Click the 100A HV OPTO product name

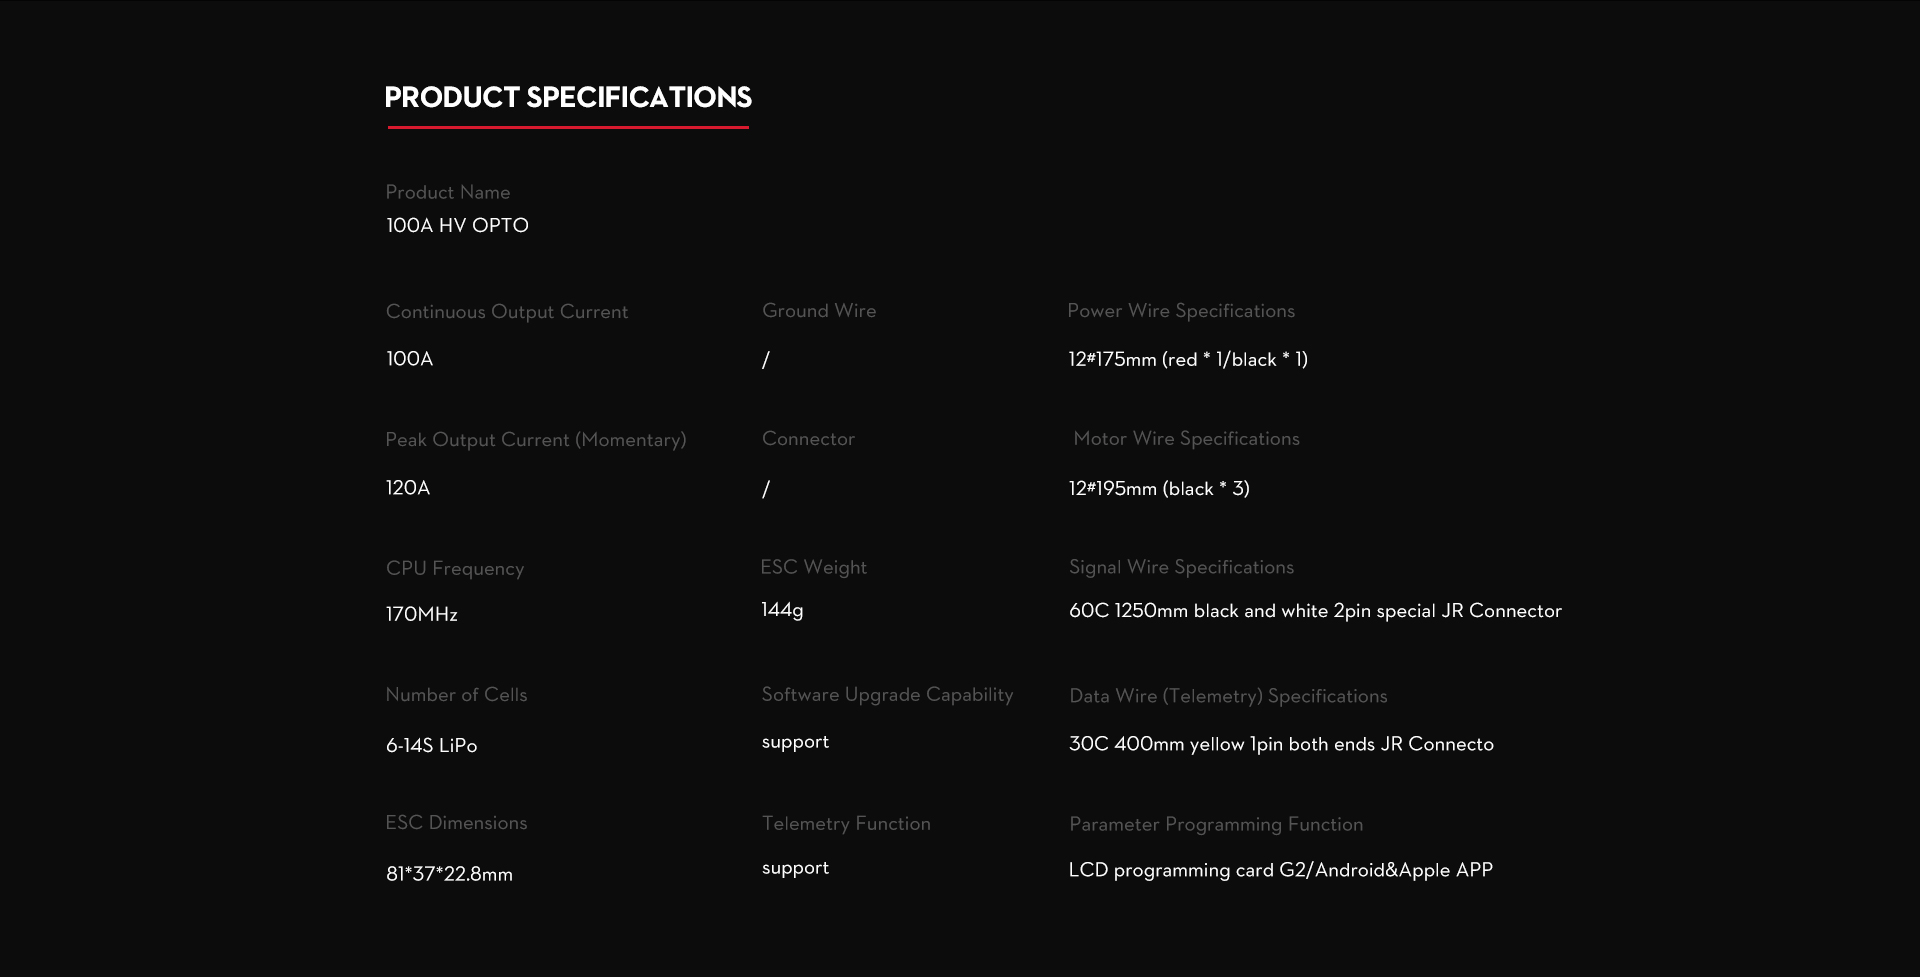[457, 226]
